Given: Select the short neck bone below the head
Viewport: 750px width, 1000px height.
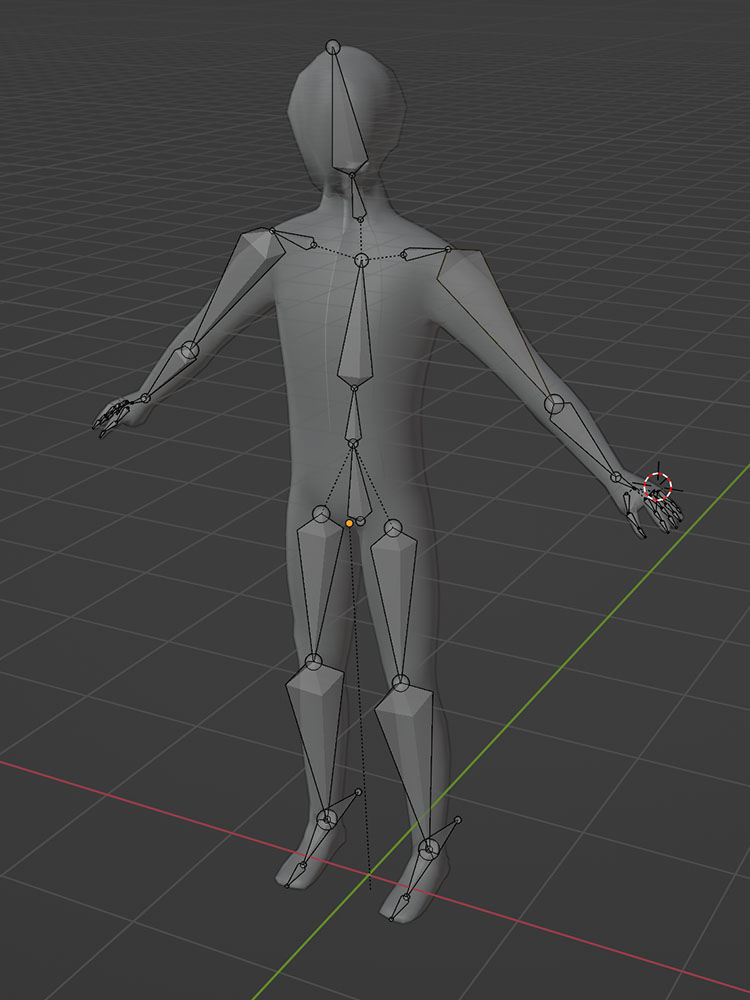Looking at the screenshot, I should [356, 196].
